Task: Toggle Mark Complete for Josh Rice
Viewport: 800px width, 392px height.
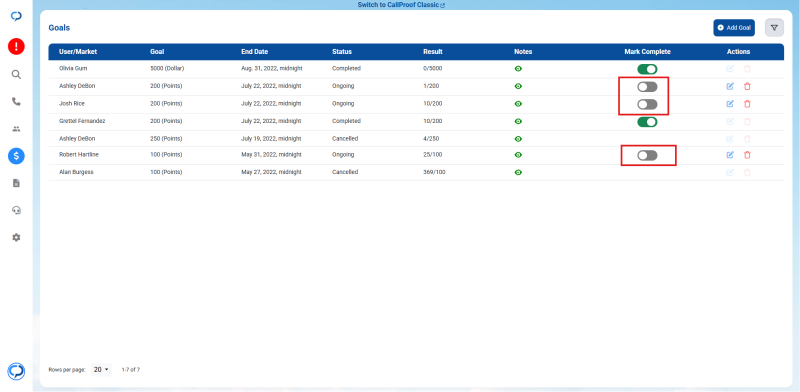Action: tap(647, 105)
